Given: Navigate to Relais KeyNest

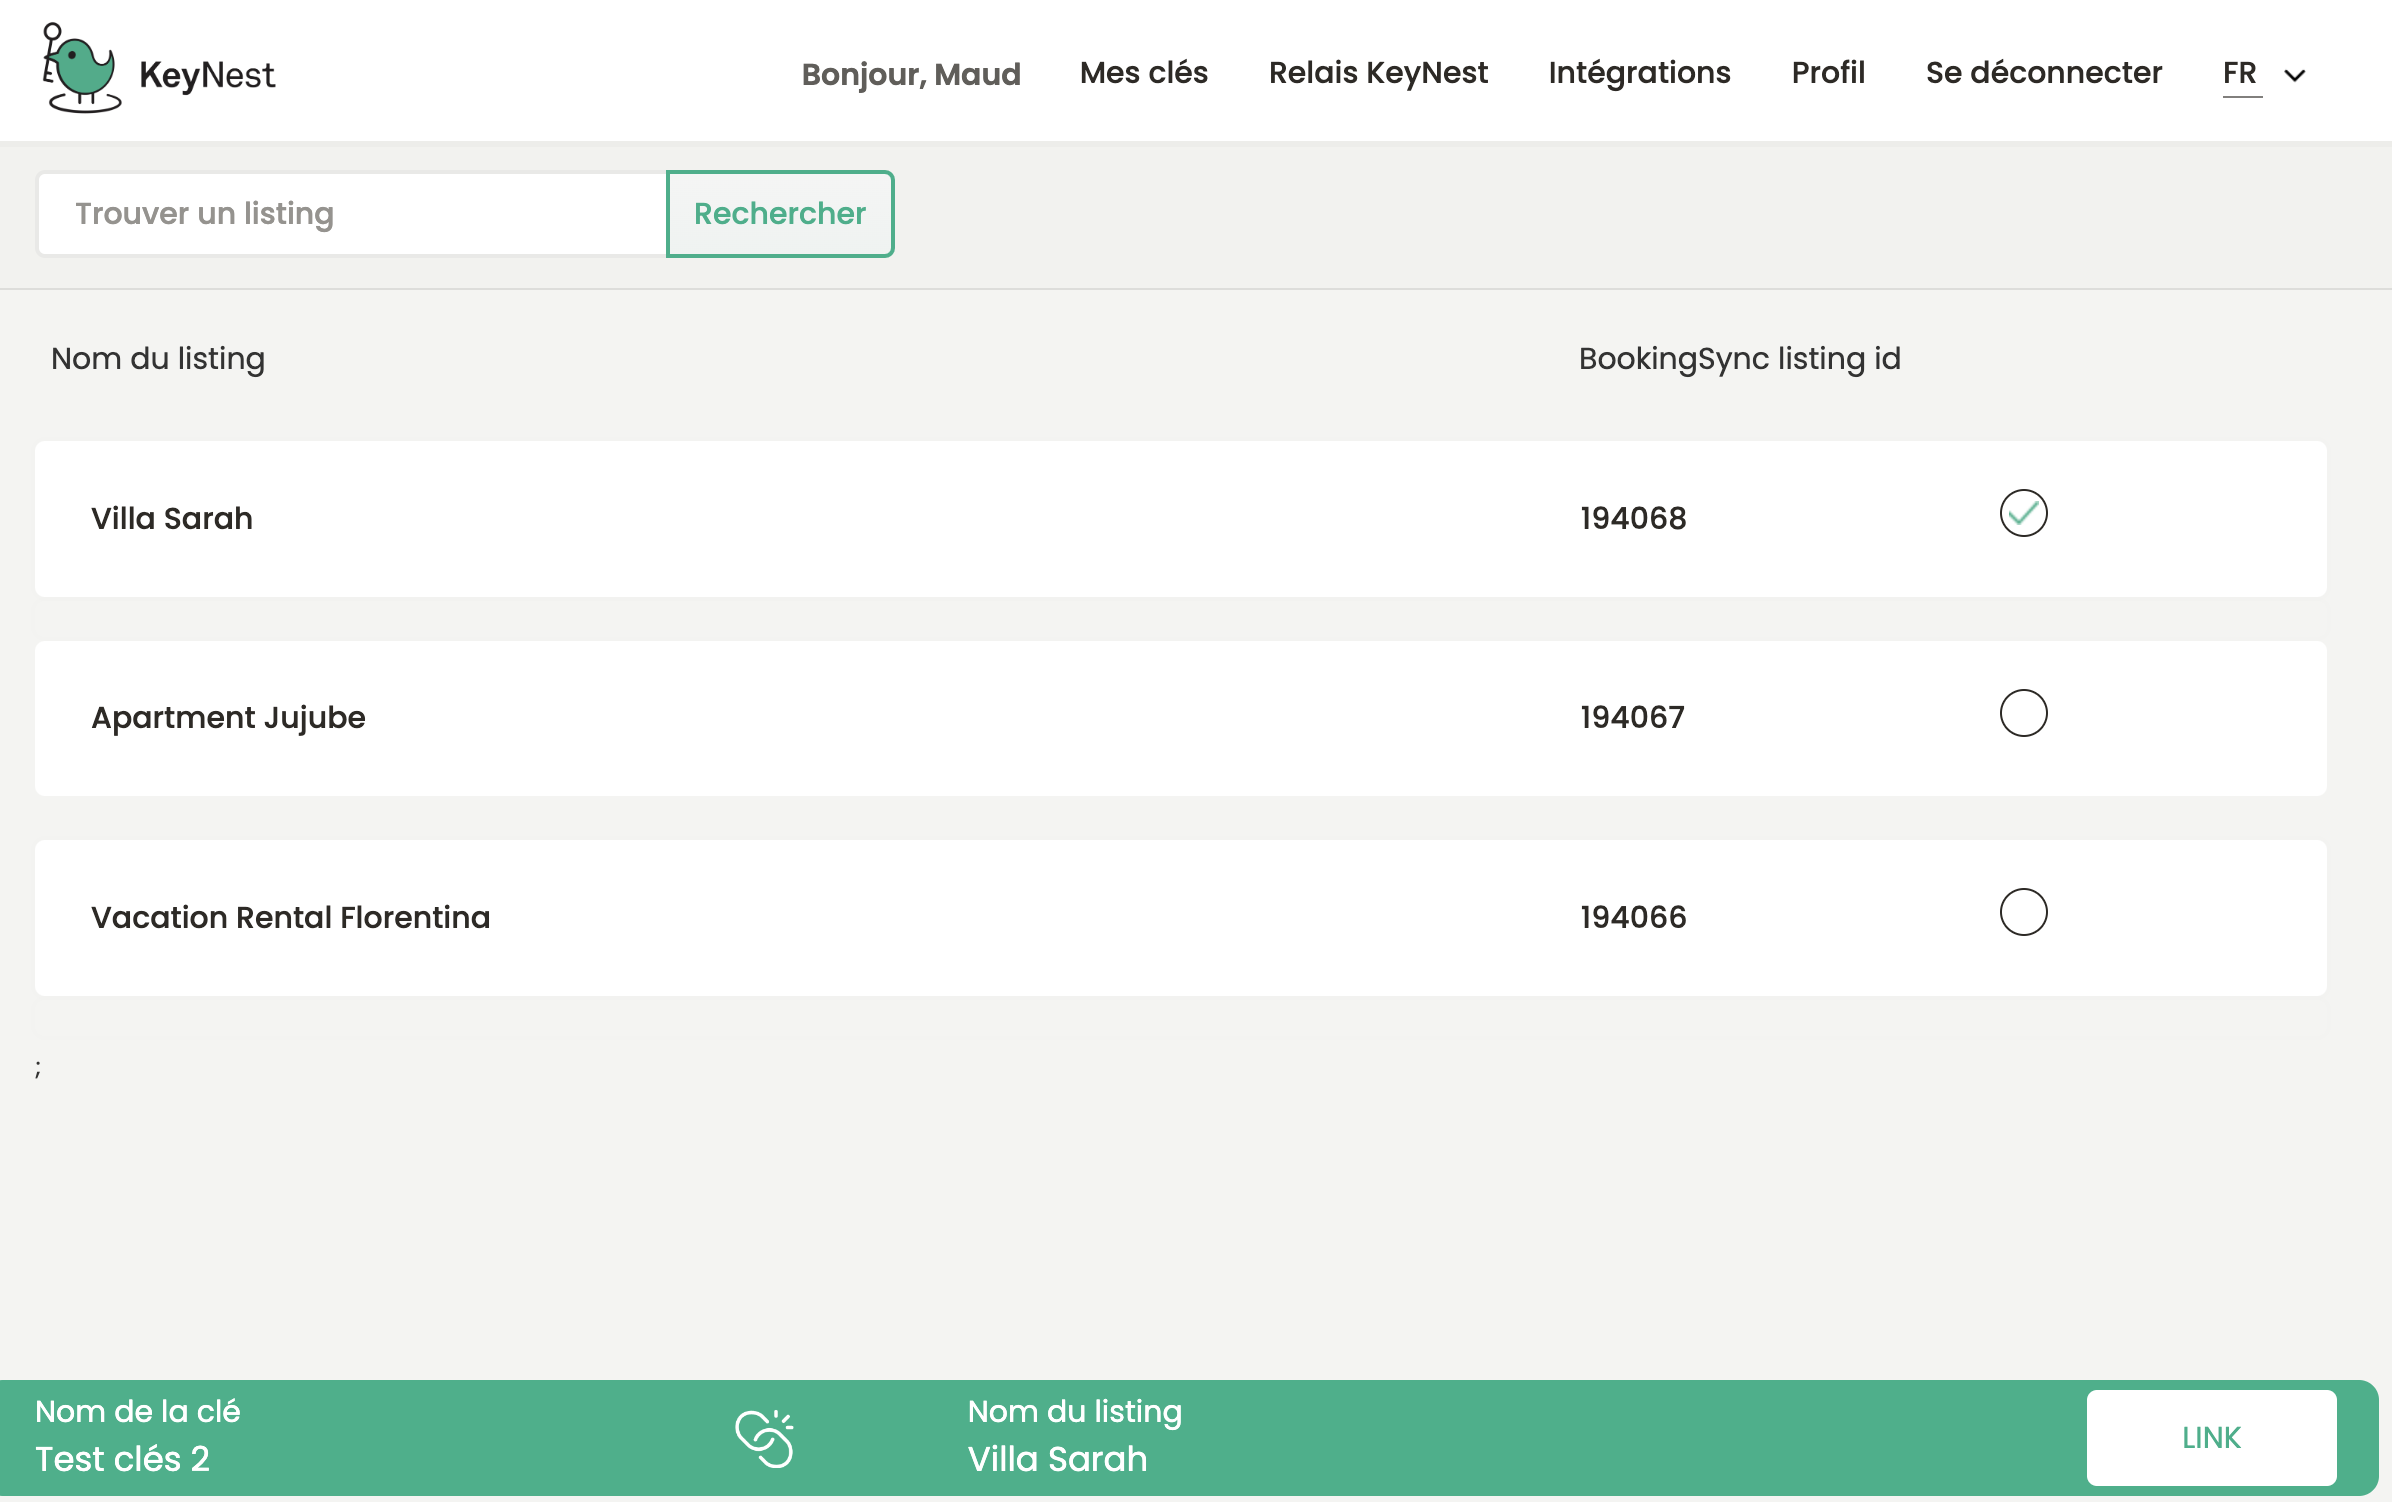Looking at the screenshot, I should point(1378,72).
